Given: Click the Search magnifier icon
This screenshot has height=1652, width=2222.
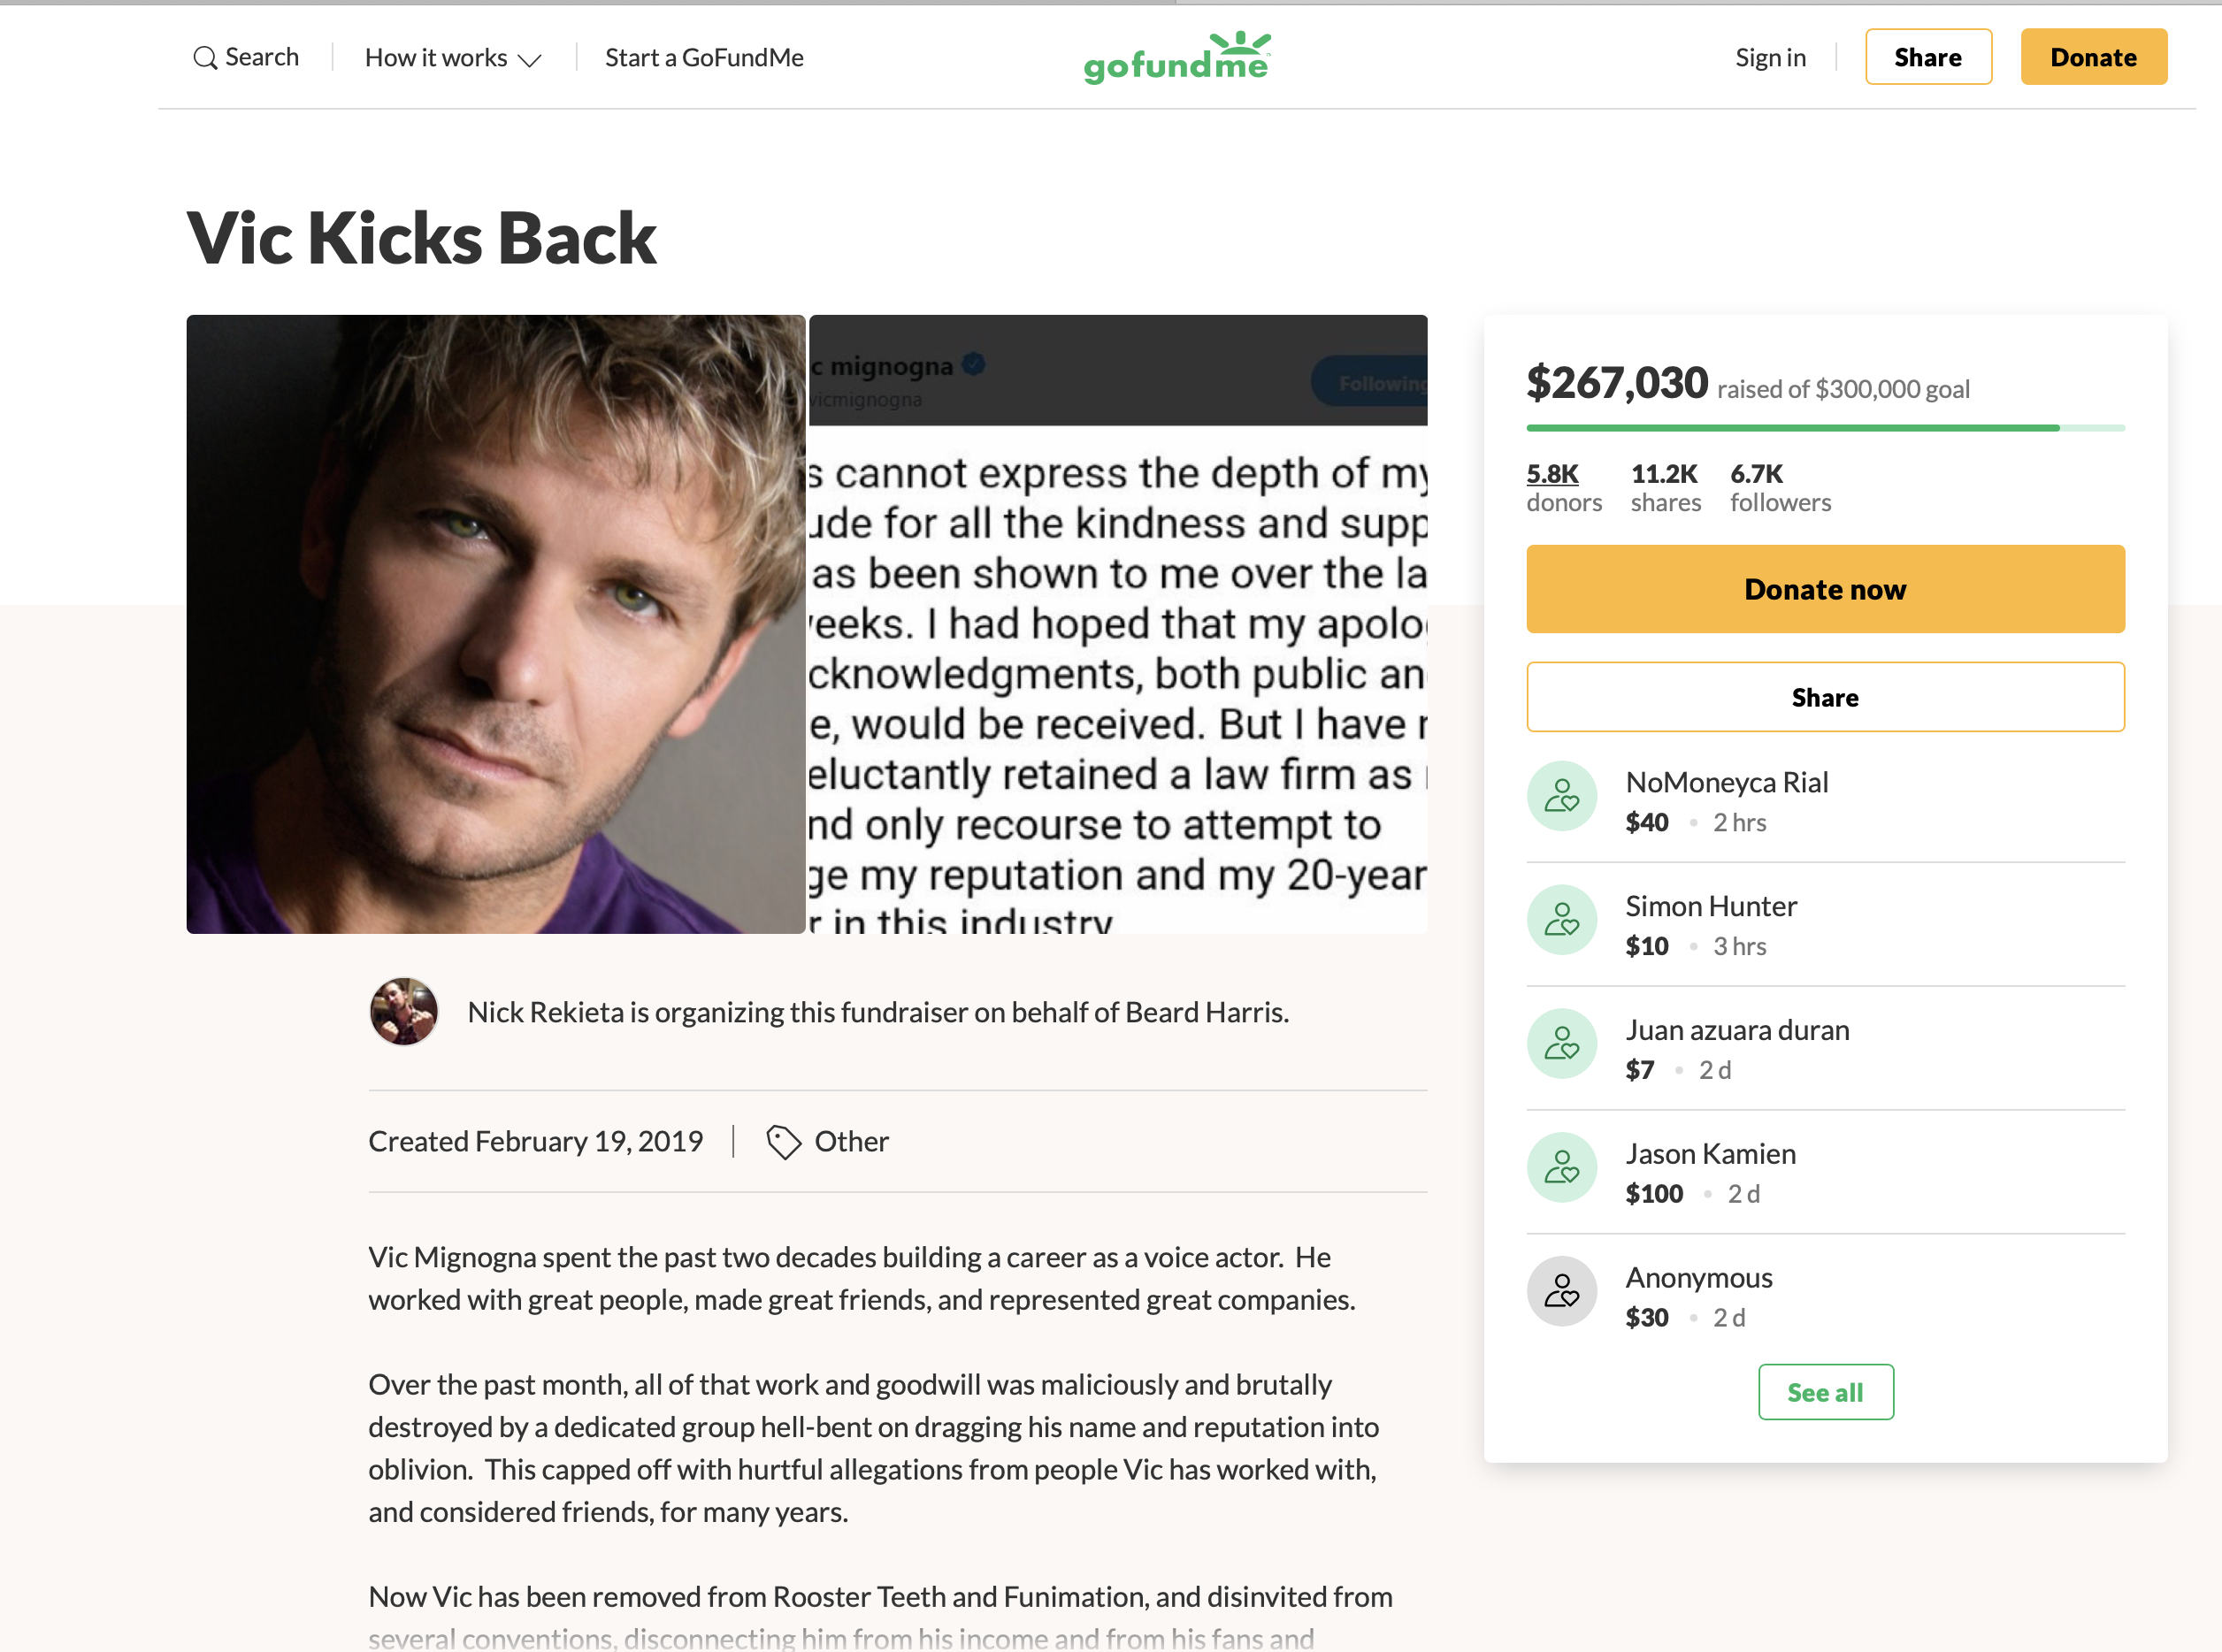Looking at the screenshot, I should (205, 58).
